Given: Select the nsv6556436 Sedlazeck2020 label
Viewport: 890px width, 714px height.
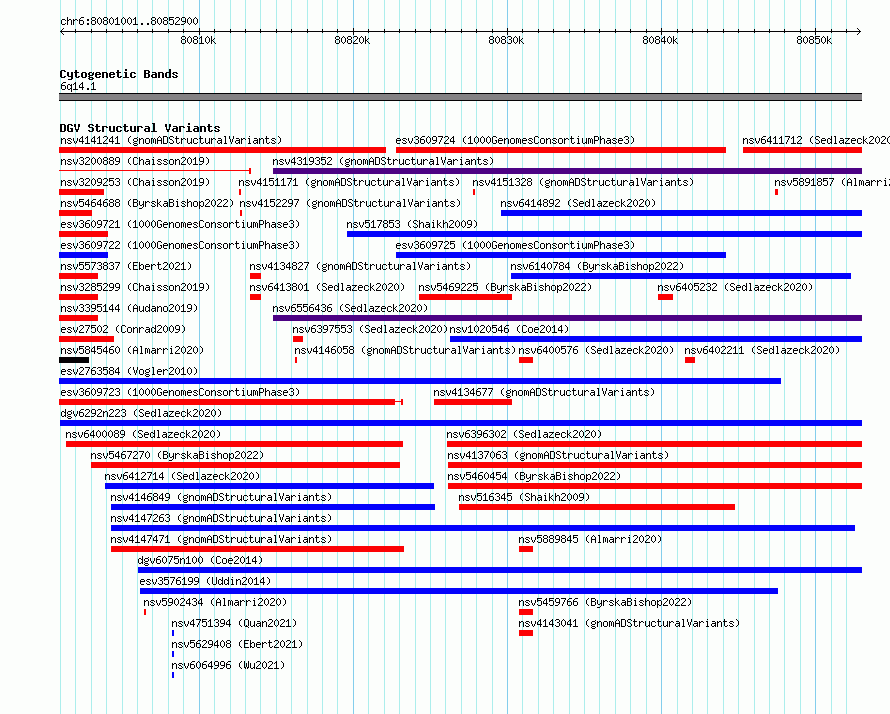Looking at the screenshot, I should 350,308.
